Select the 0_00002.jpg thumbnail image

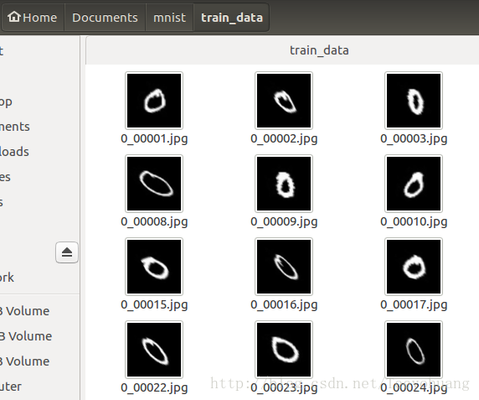(284, 100)
